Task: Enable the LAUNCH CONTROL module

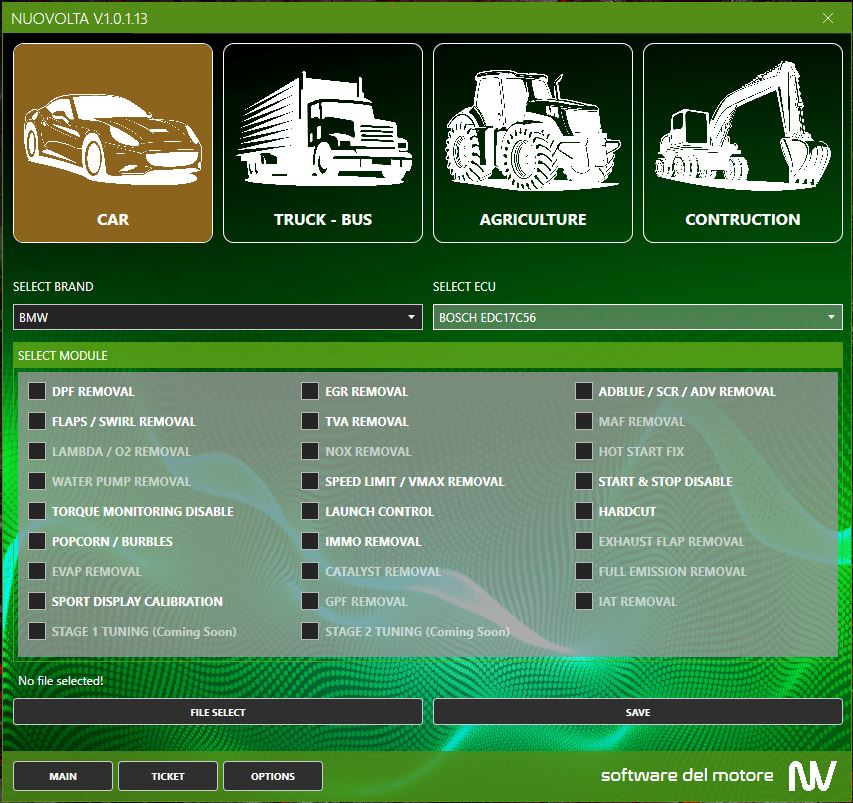Action: pos(310,511)
